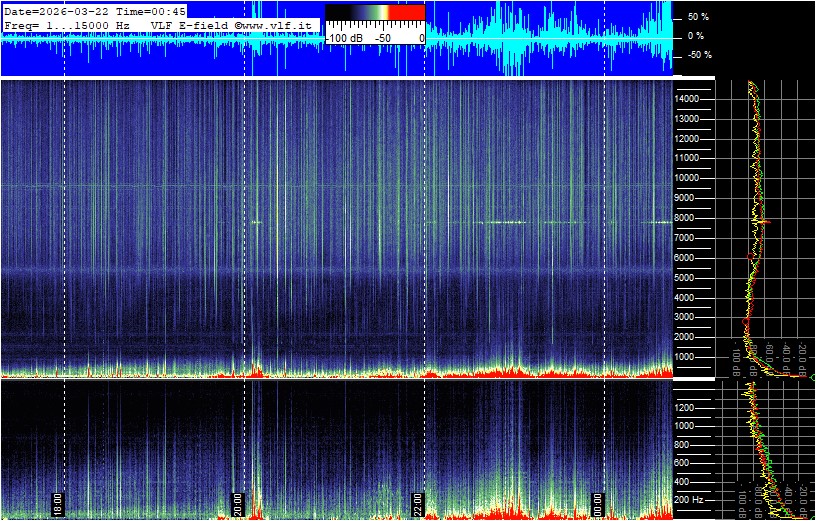Select the 00:00 time marker
Screen dimensions: 816x521
[x=597, y=504]
